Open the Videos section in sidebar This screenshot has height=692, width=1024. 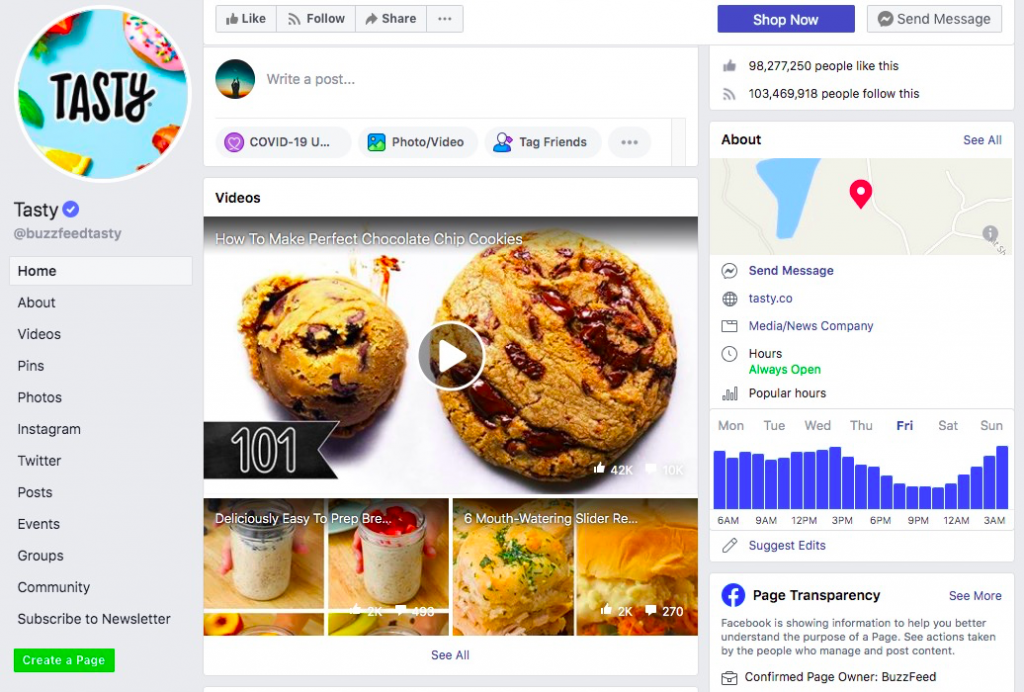[39, 334]
